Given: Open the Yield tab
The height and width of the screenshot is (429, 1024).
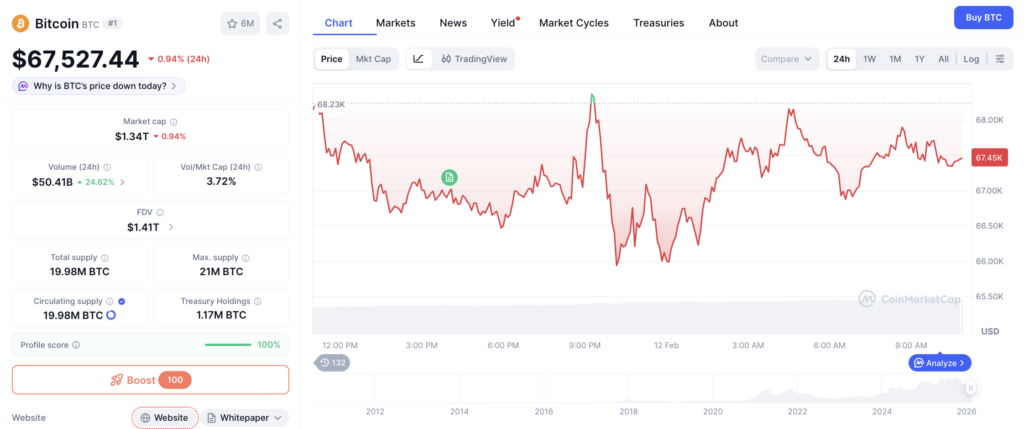Looking at the screenshot, I should [x=504, y=23].
